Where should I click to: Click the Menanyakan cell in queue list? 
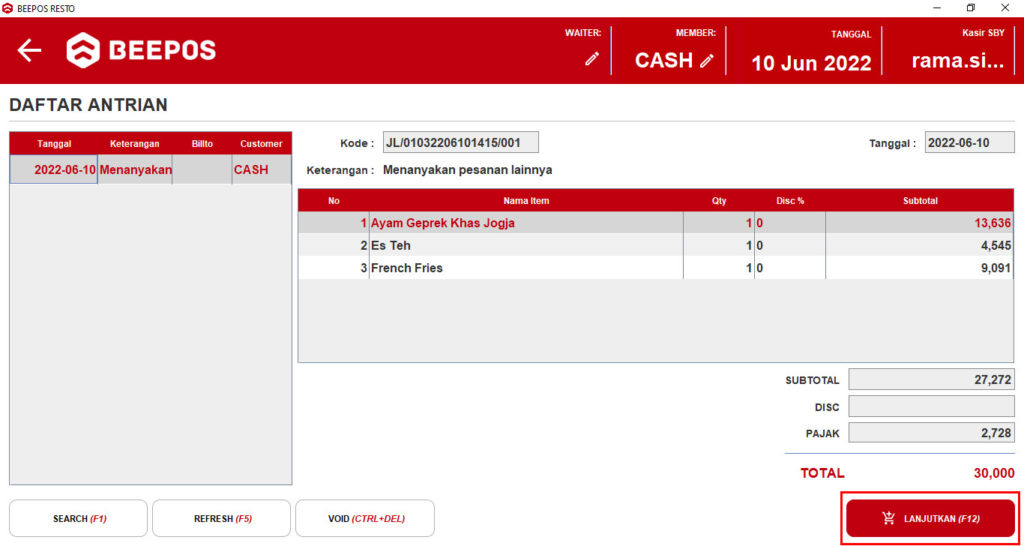click(135, 170)
